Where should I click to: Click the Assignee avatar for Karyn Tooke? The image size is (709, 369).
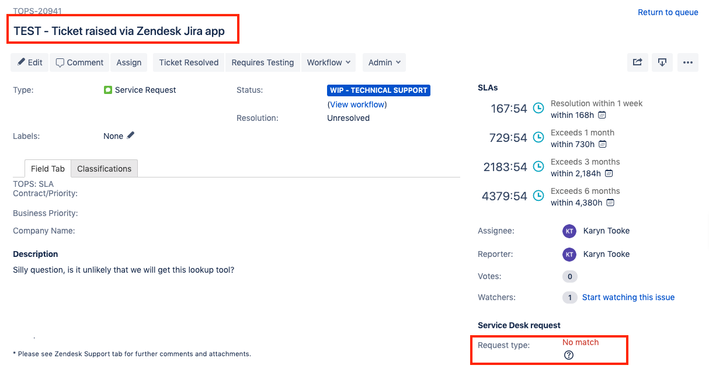(569, 231)
